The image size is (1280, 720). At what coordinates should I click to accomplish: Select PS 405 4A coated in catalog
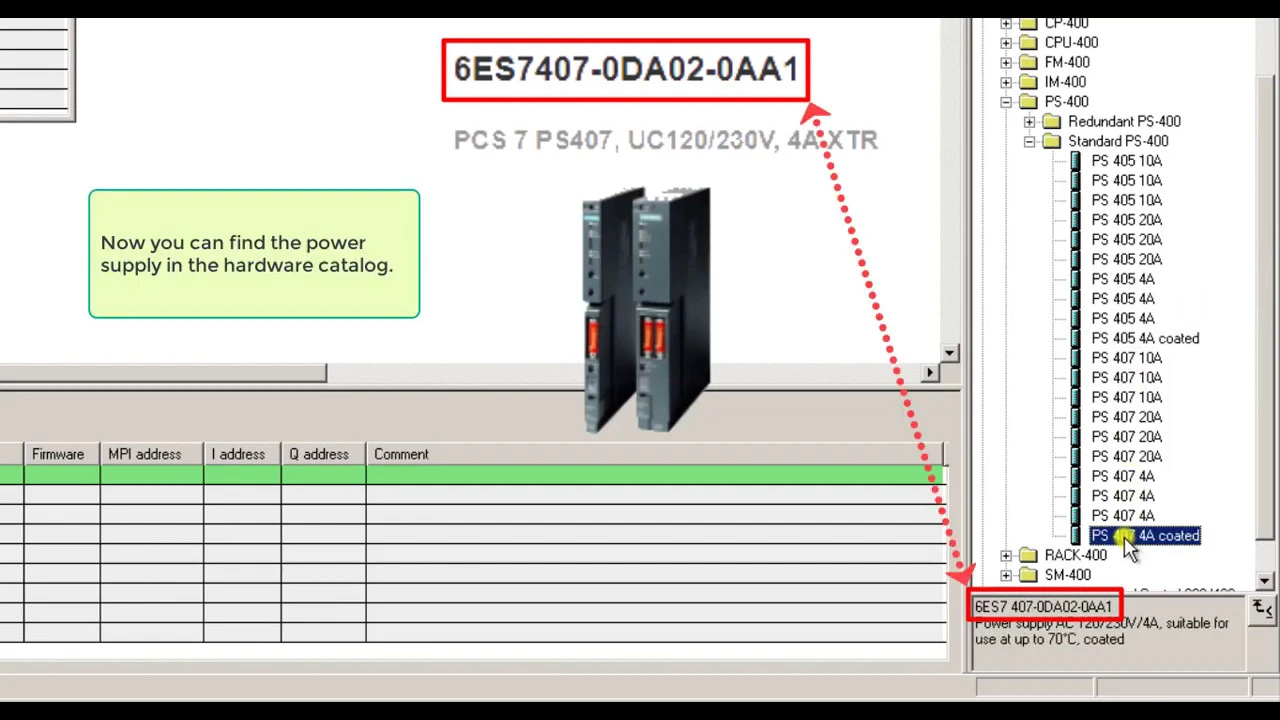(x=1145, y=338)
